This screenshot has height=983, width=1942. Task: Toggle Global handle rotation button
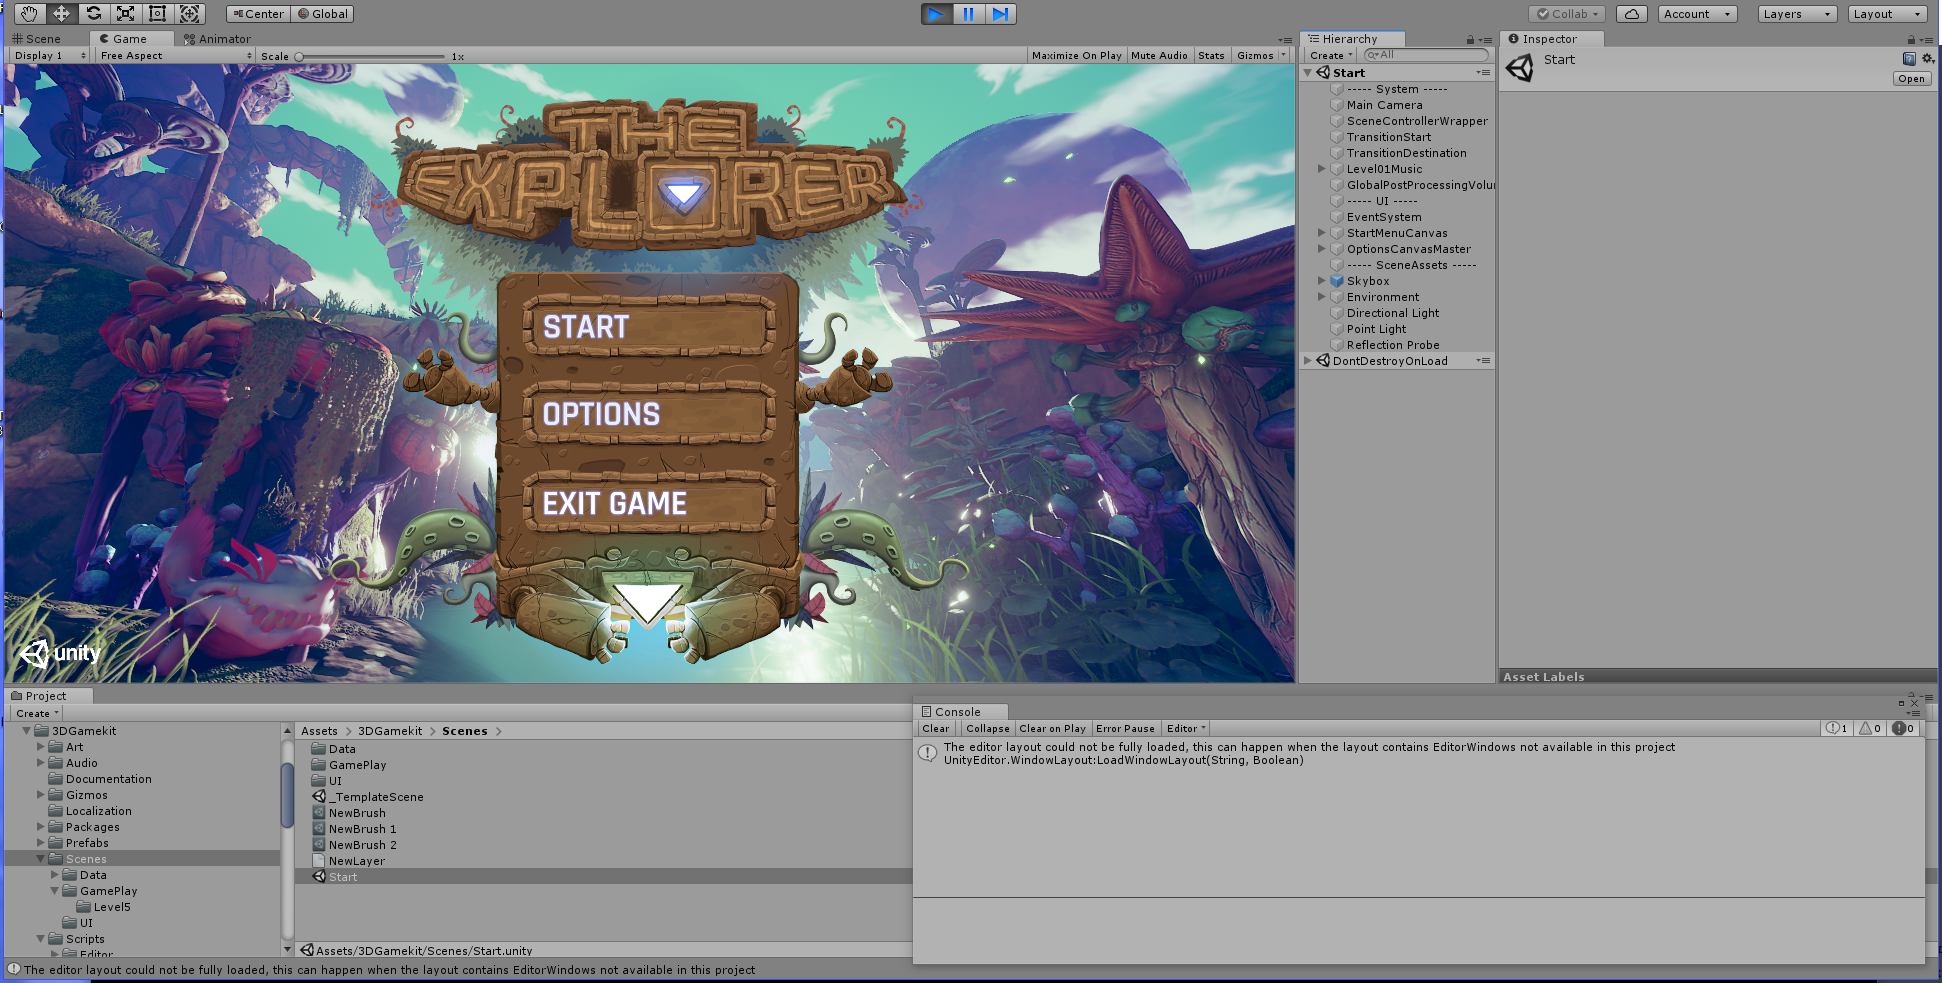pos(323,14)
